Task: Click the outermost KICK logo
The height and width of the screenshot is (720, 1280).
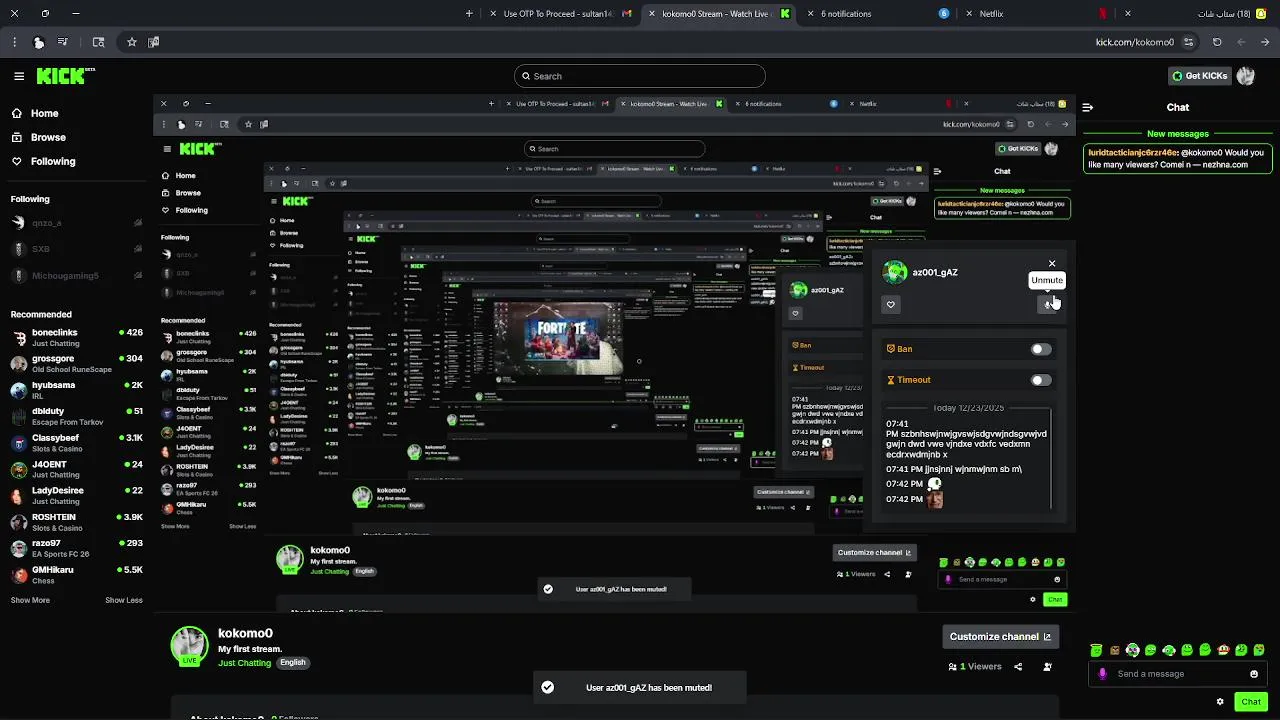Action: point(65,76)
